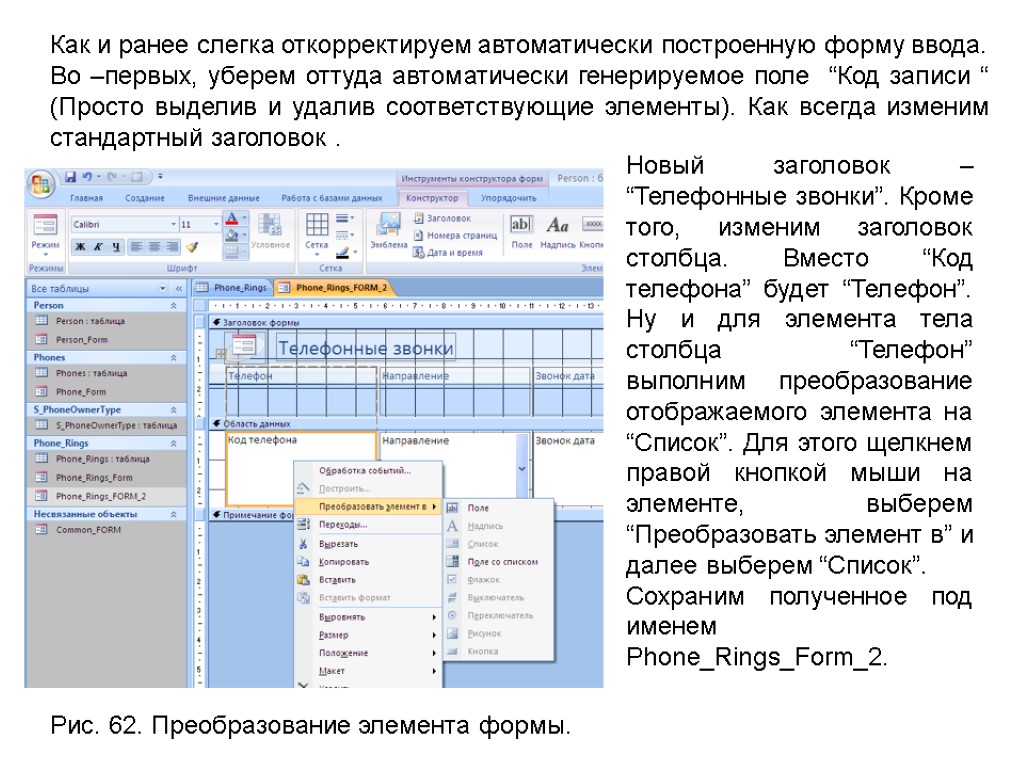1024x768 pixels.
Task: Select the Надпись label control
Action: (557, 231)
